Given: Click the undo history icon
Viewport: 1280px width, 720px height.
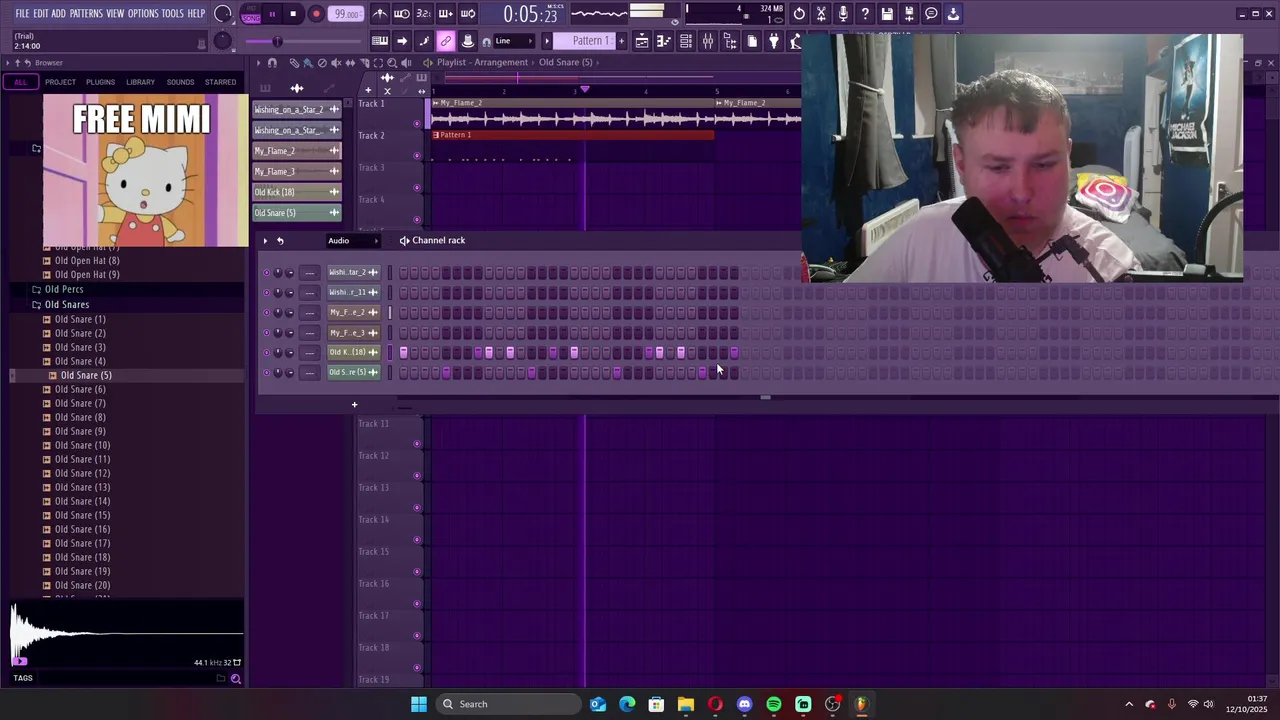Looking at the screenshot, I should [799, 14].
